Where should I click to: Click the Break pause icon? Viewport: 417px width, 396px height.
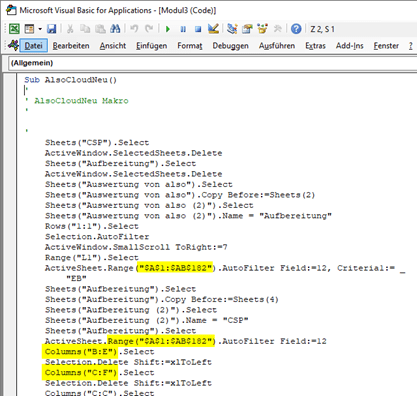pyautogui.click(x=183, y=29)
